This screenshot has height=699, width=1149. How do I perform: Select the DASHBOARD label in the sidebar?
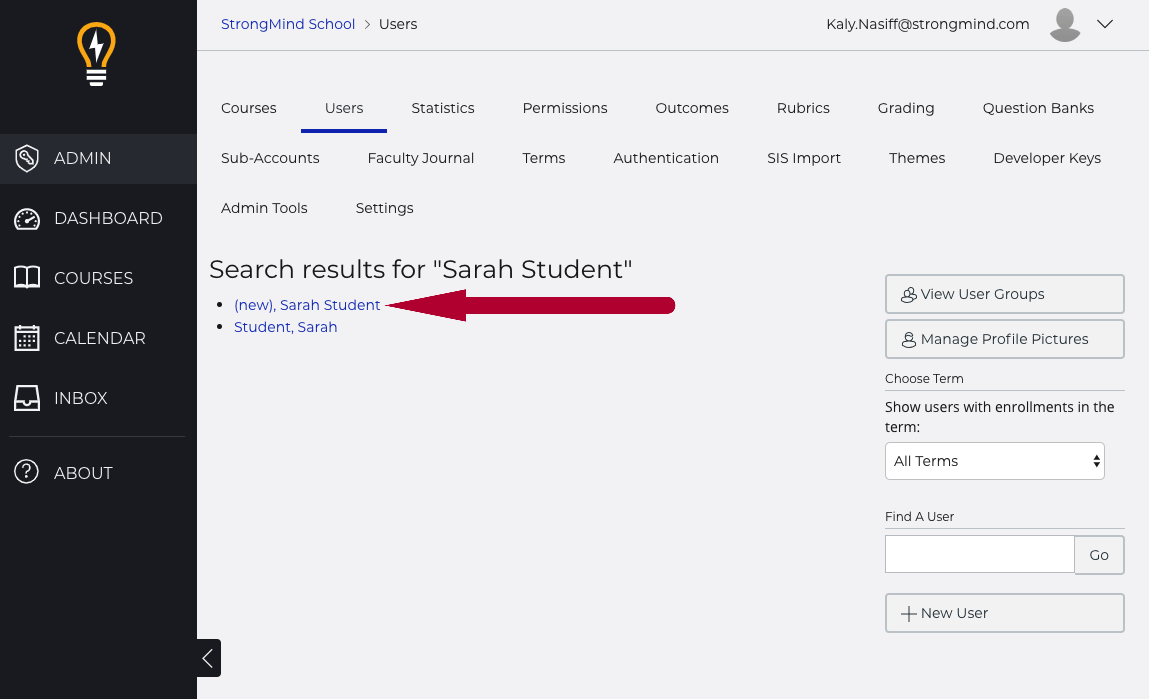tap(108, 218)
